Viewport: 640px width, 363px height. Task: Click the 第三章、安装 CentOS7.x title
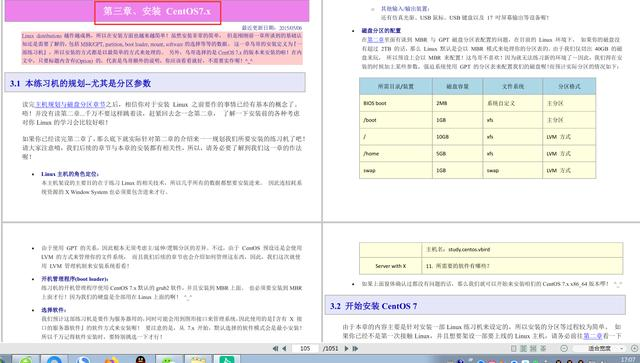[158, 11]
